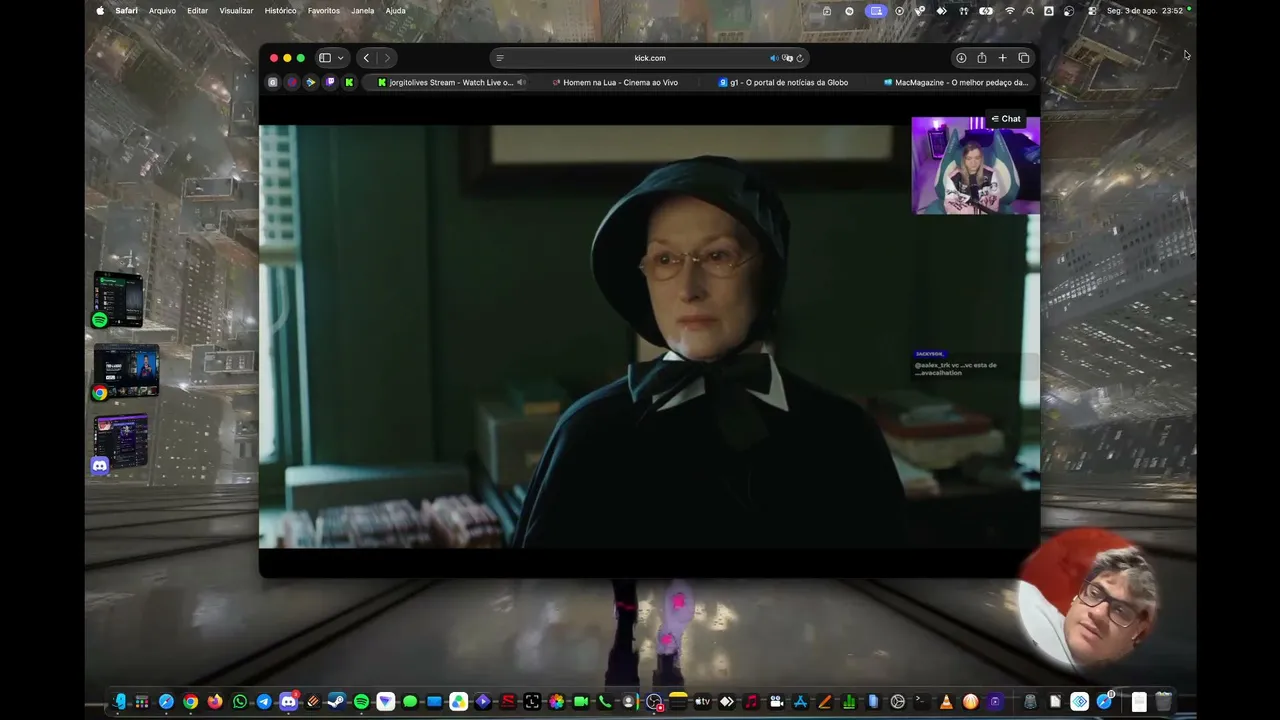Select the Chrome window in Stage Manager
This screenshot has width=1280, height=720.
(126, 372)
